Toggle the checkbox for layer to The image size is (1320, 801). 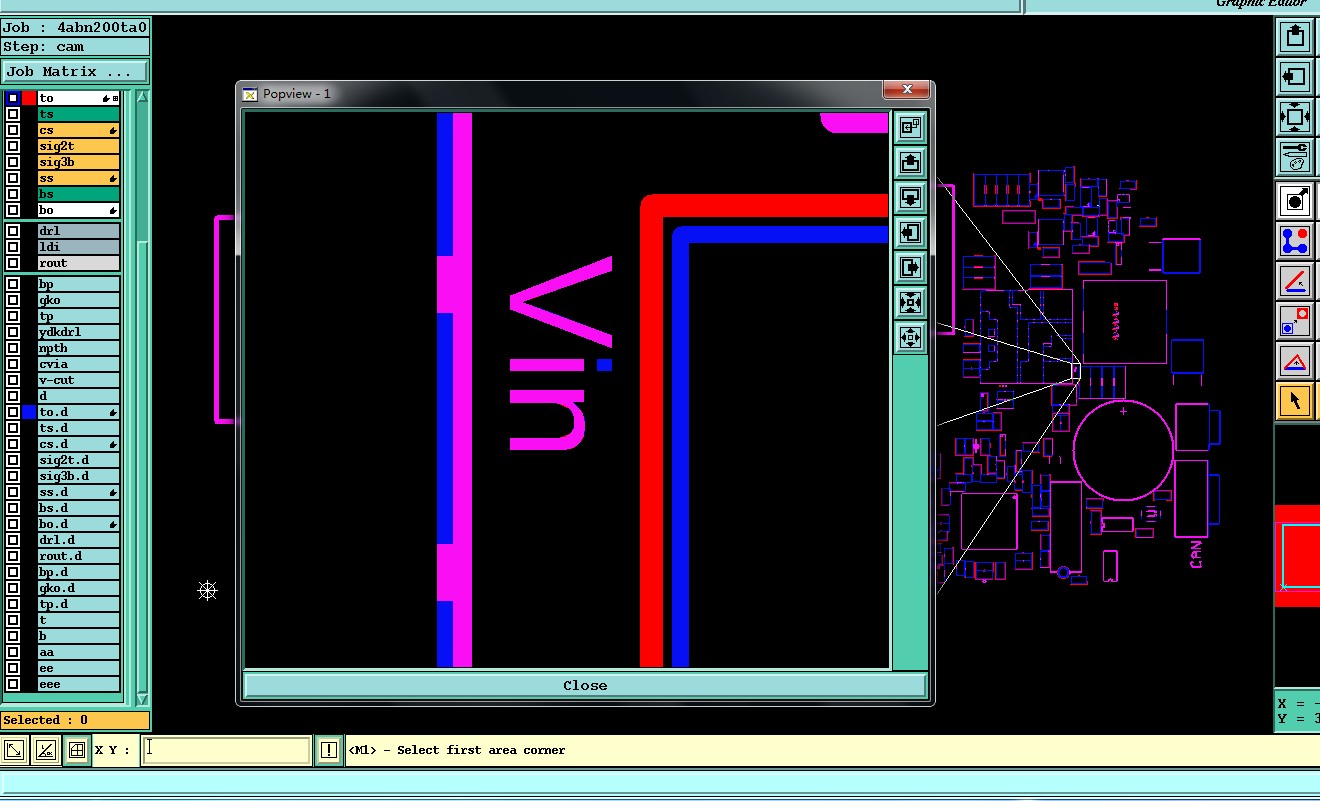13,98
